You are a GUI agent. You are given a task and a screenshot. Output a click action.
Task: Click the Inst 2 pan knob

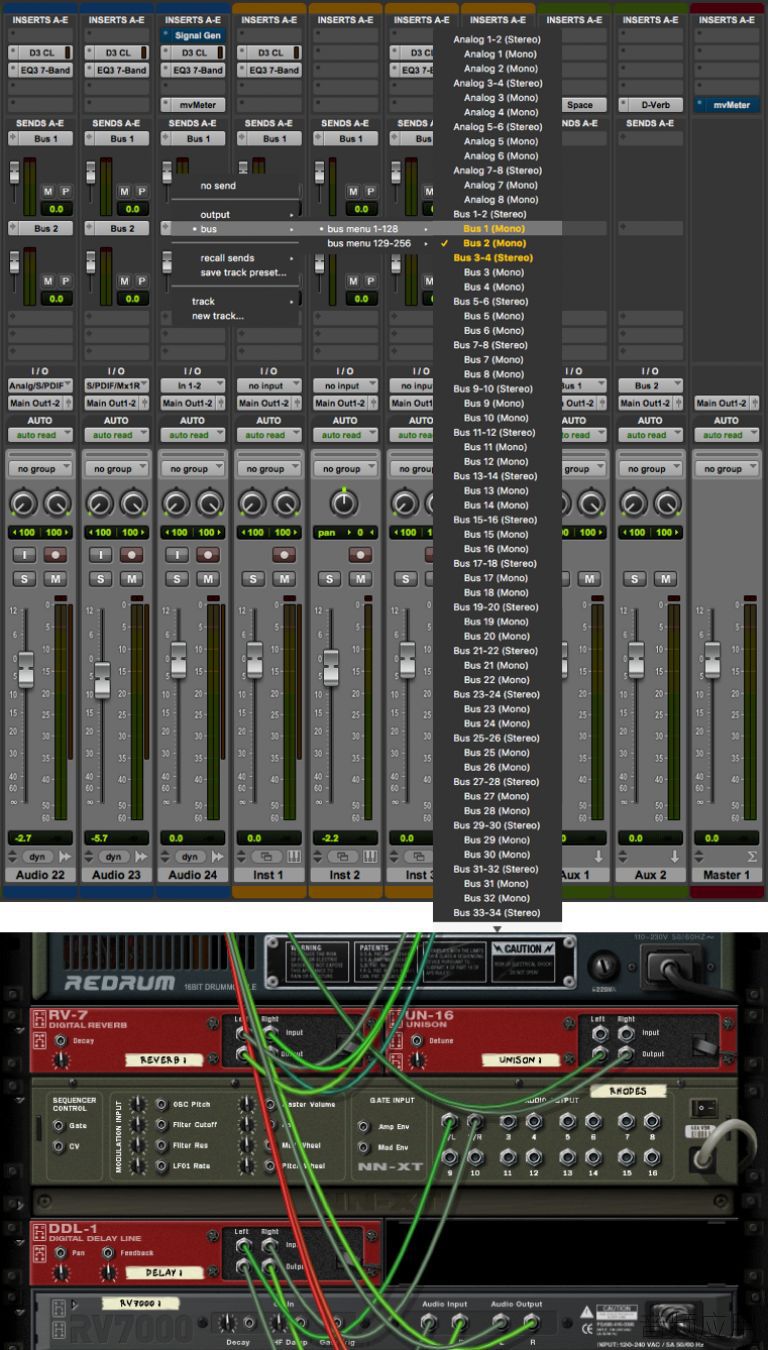[x=344, y=503]
